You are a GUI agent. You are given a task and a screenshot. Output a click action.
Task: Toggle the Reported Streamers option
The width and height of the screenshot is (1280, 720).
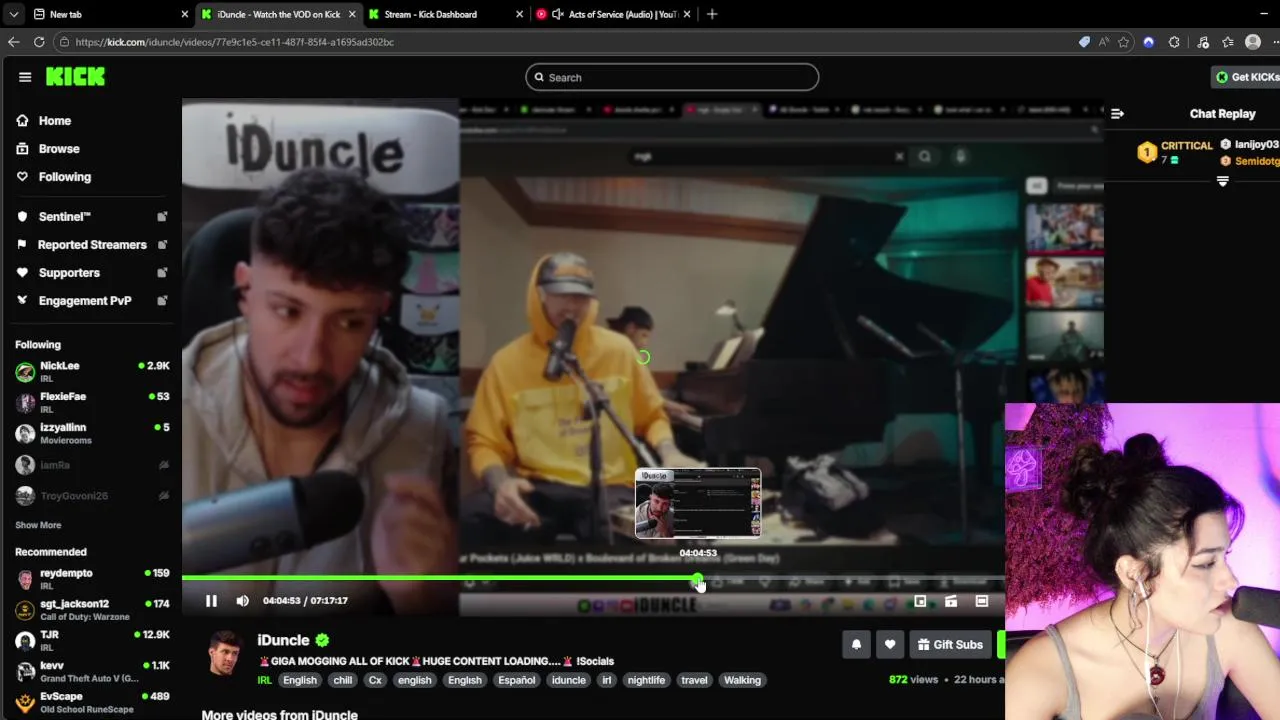pyautogui.click(x=91, y=245)
